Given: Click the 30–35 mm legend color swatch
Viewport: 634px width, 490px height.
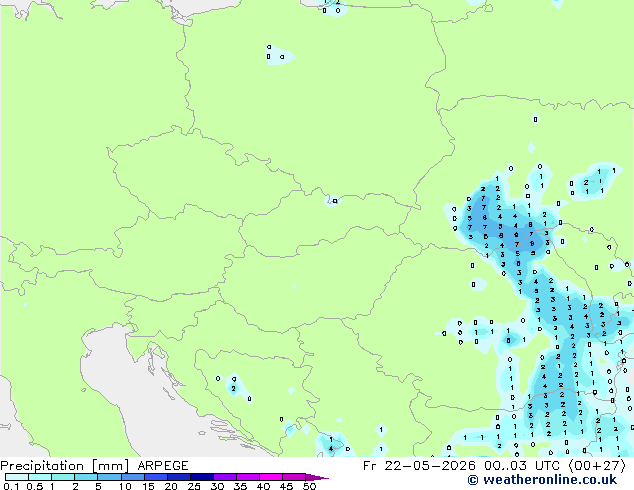Looking at the screenshot, I should (x=224, y=477).
